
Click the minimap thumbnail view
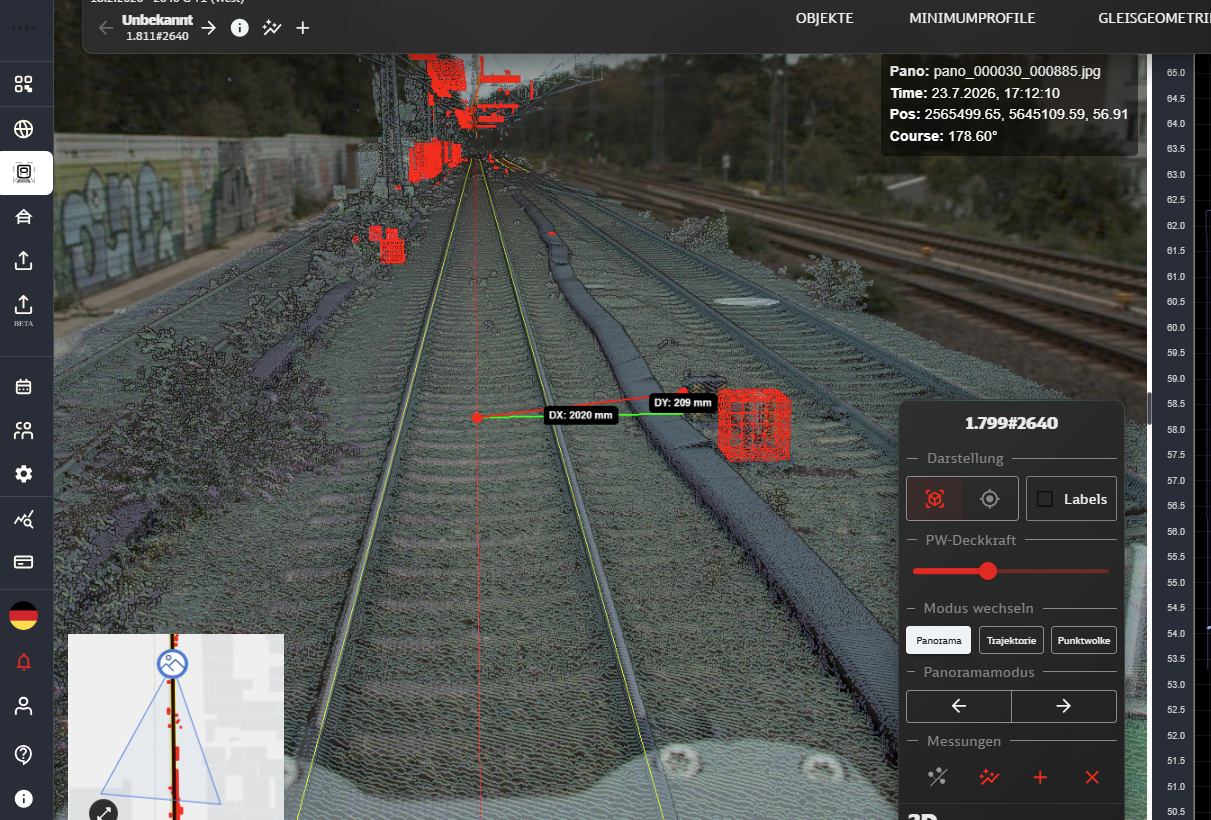coord(176,727)
